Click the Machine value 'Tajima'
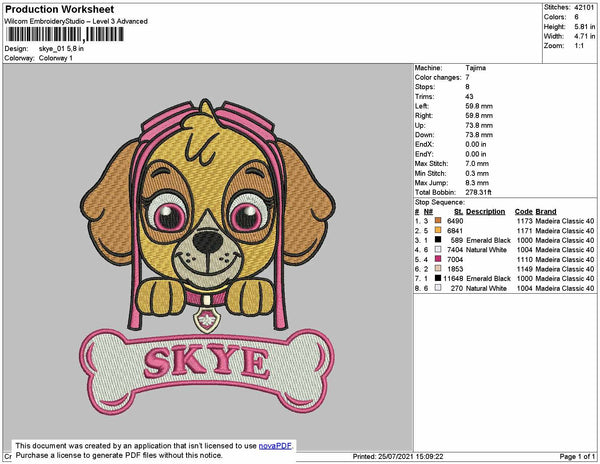Screen dimensions: 600x464 476,68
